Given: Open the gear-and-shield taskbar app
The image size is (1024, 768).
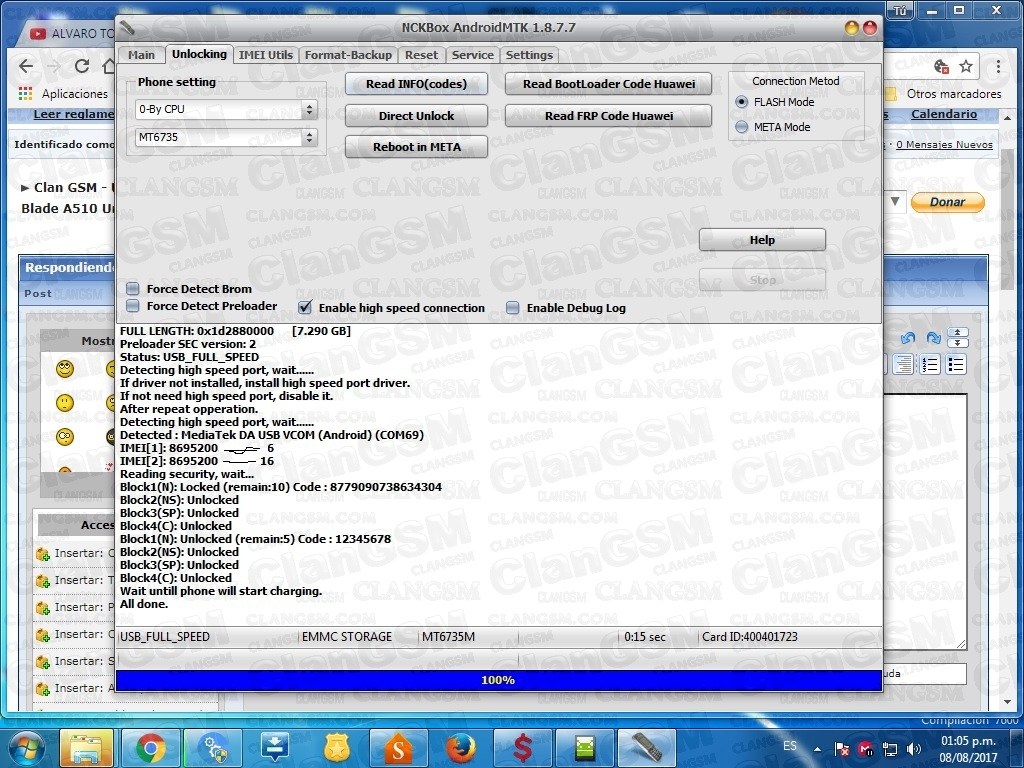Looking at the screenshot, I should [x=213, y=748].
